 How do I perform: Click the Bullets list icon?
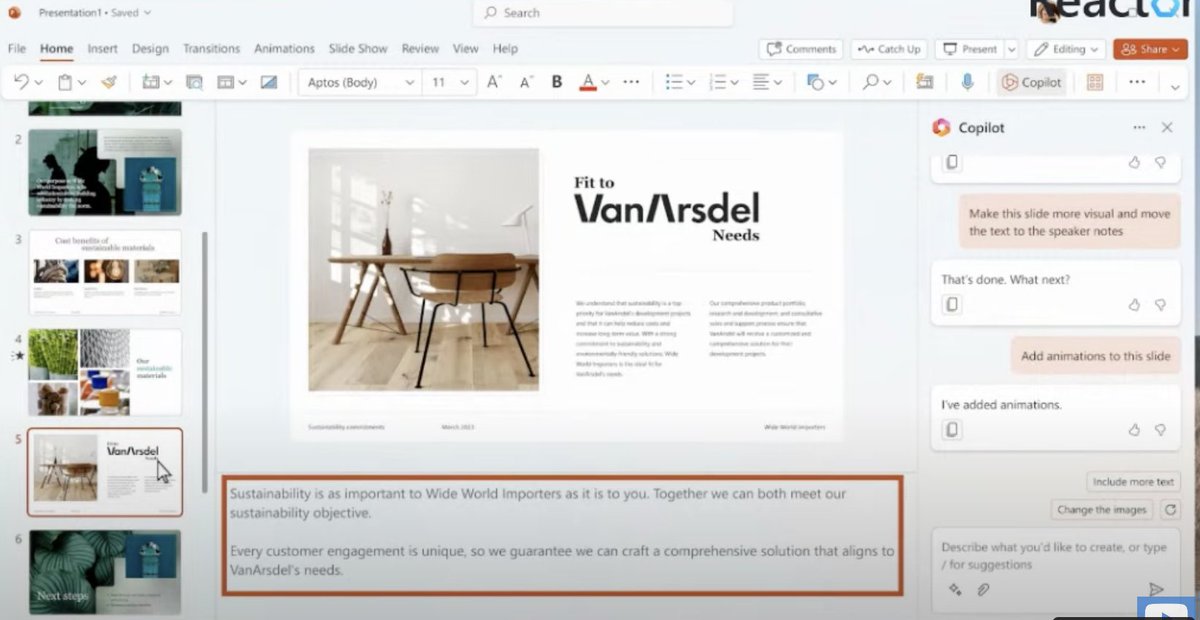click(x=674, y=82)
